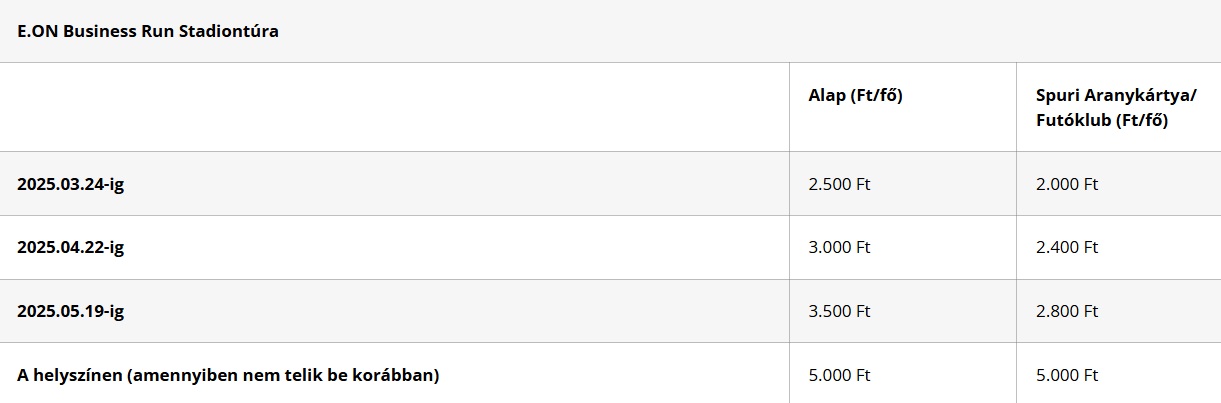Image resolution: width=1221 pixels, height=403 pixels.
Task: Click the 2025.03.24-ig deadline row label
Action: (x=70, y=184)
